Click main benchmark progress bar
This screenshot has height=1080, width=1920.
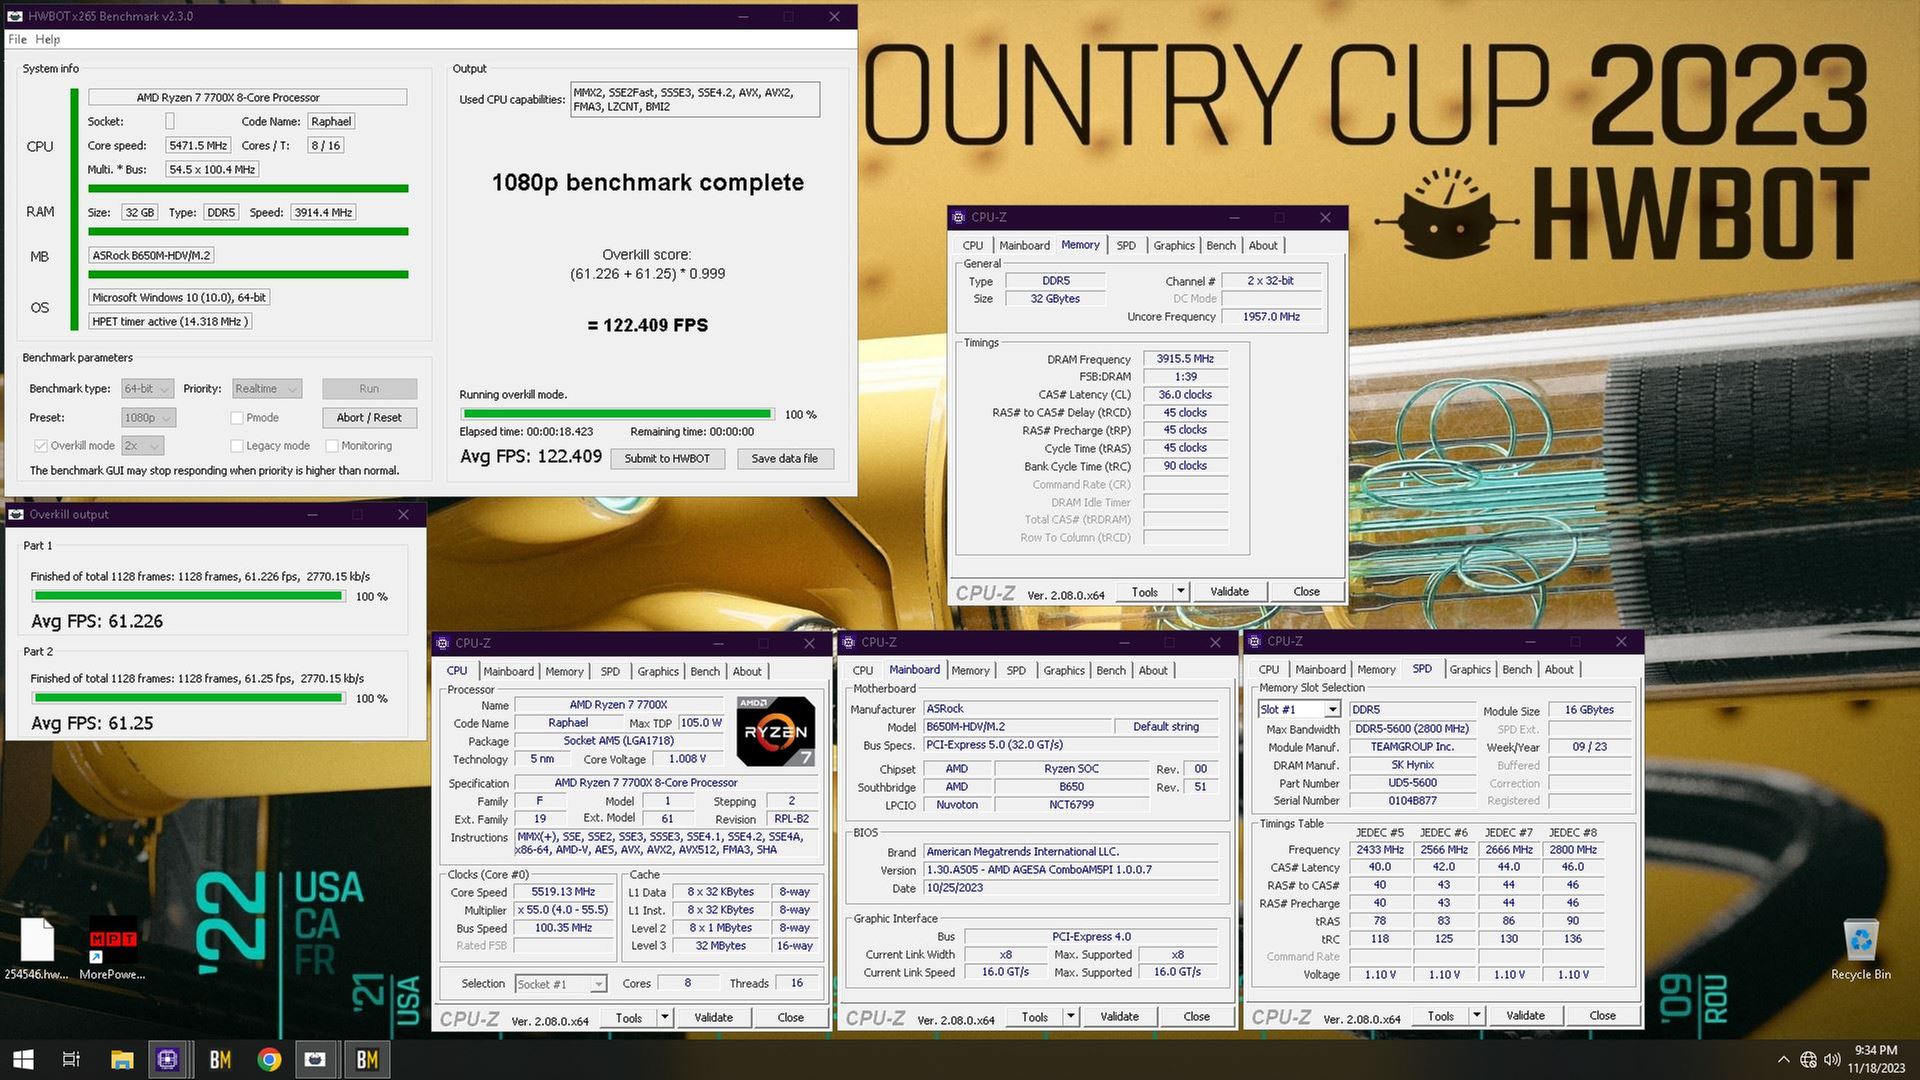coord(616,414)
